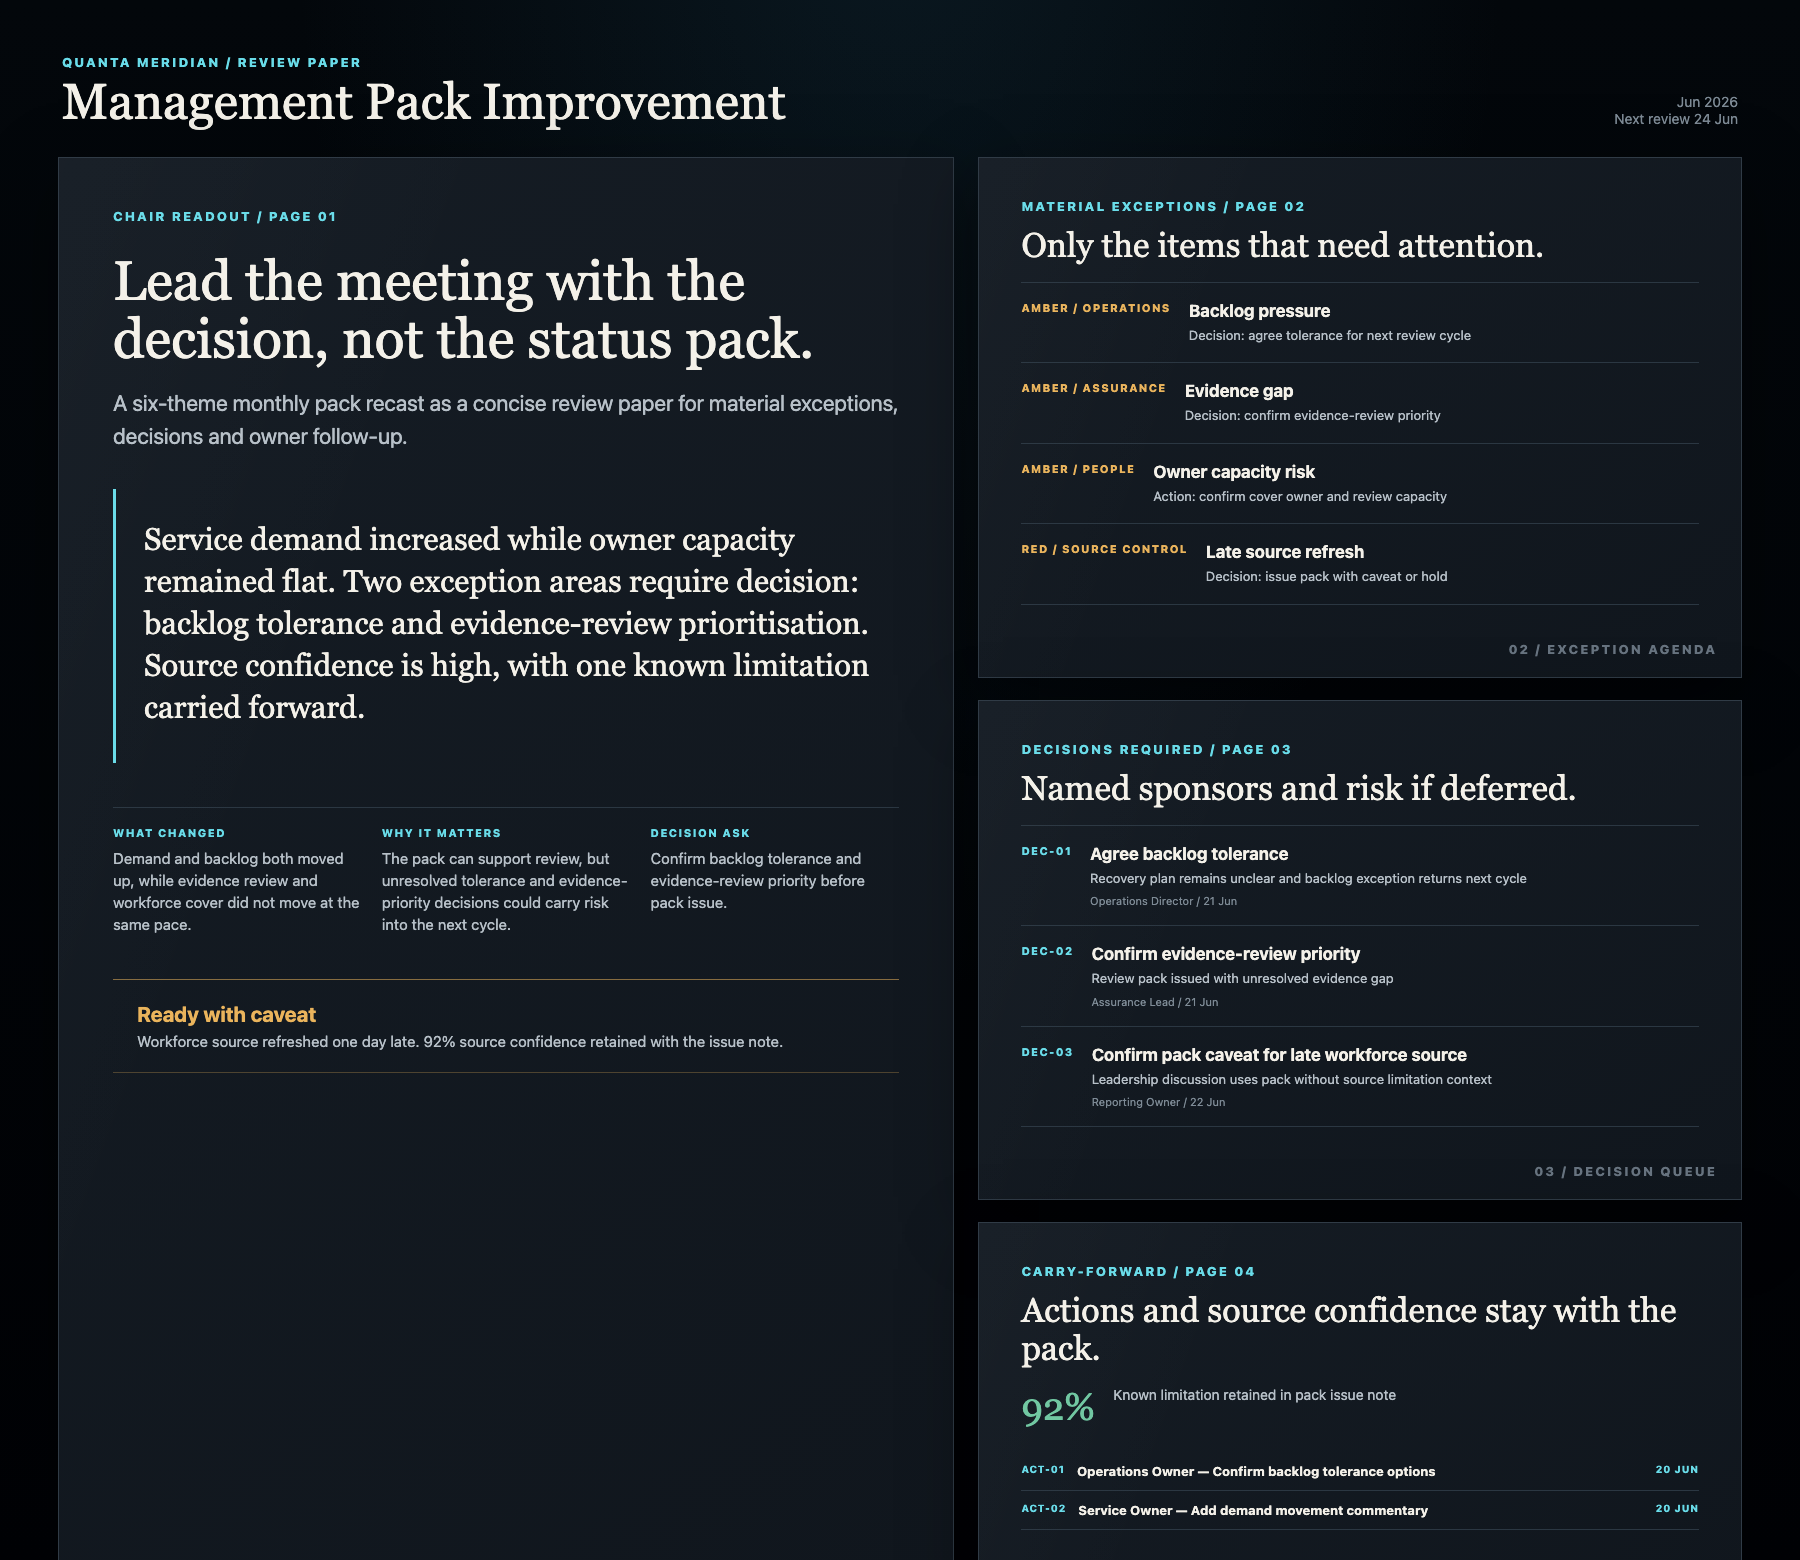Click headline 'Lead the meeting with the decision'
The width and height of the screenshot is (1800, 1560).
463,310
